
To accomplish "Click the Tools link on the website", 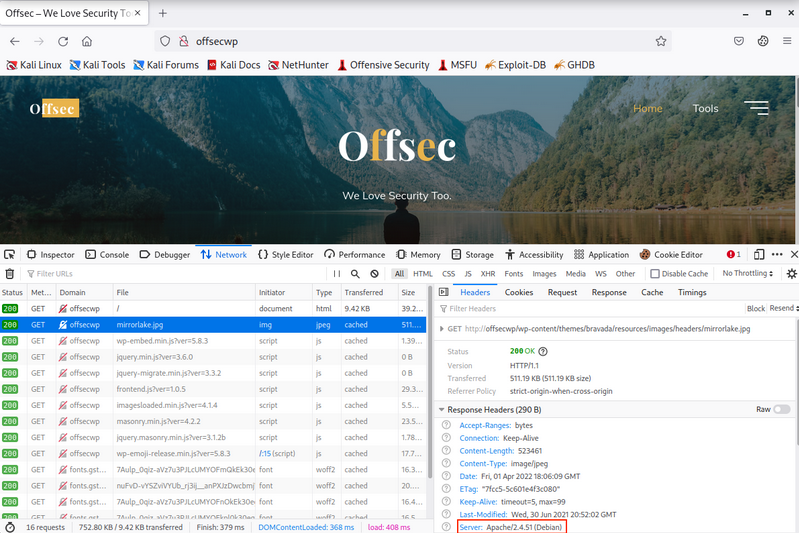I will point(705,108).
